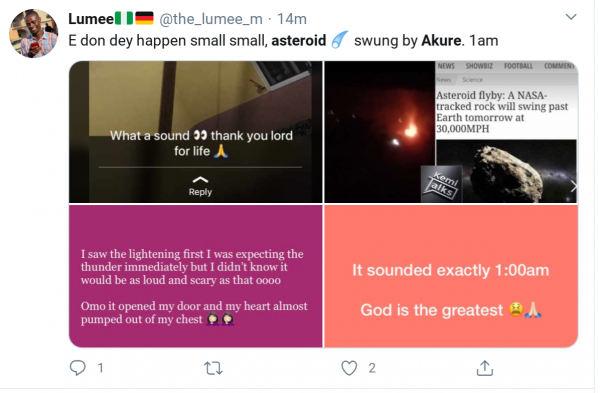Click the reply speech bubble icon
The image size is (600, 393).
pos(78,368)
